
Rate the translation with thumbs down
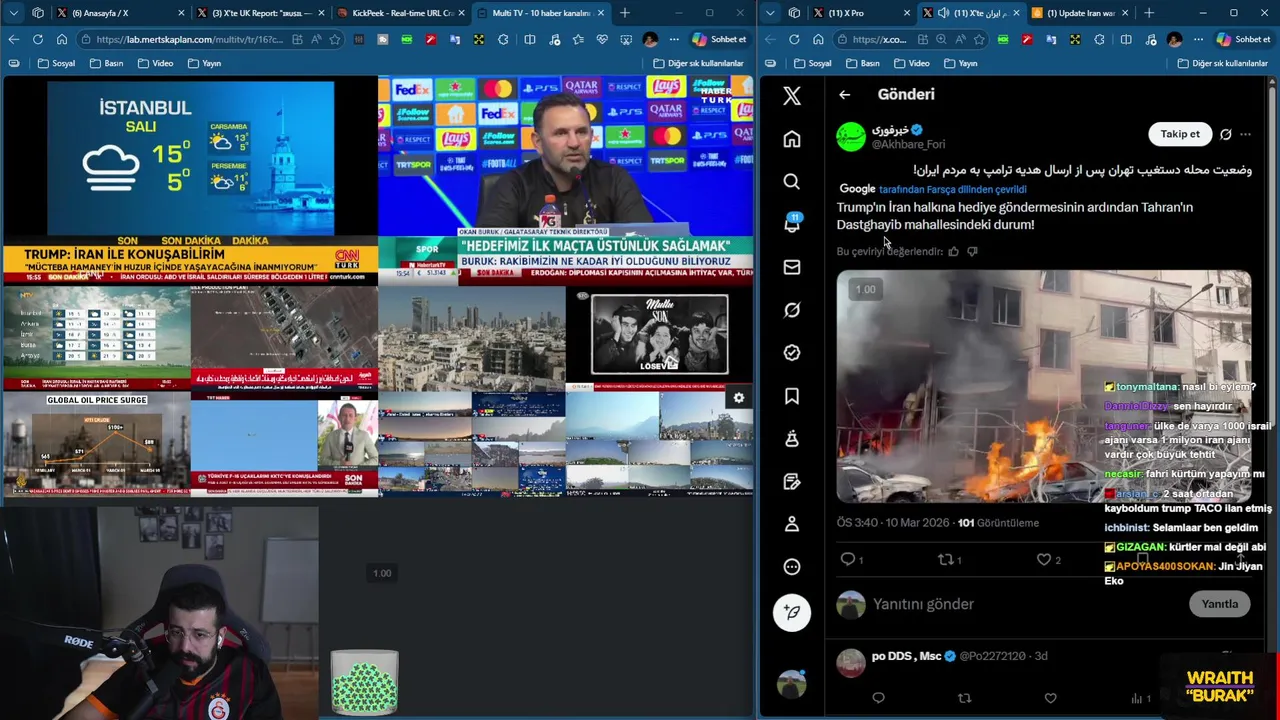click(972, 252)
